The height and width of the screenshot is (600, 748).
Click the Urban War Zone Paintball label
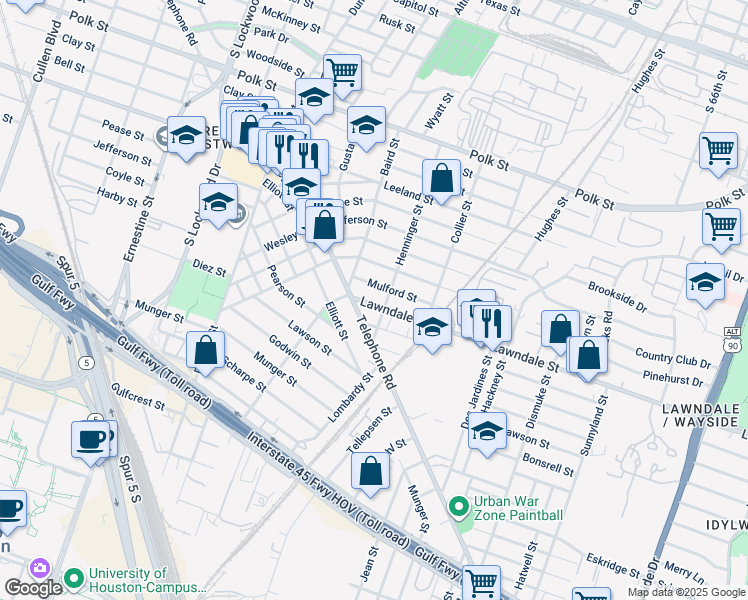coord(518,508)
